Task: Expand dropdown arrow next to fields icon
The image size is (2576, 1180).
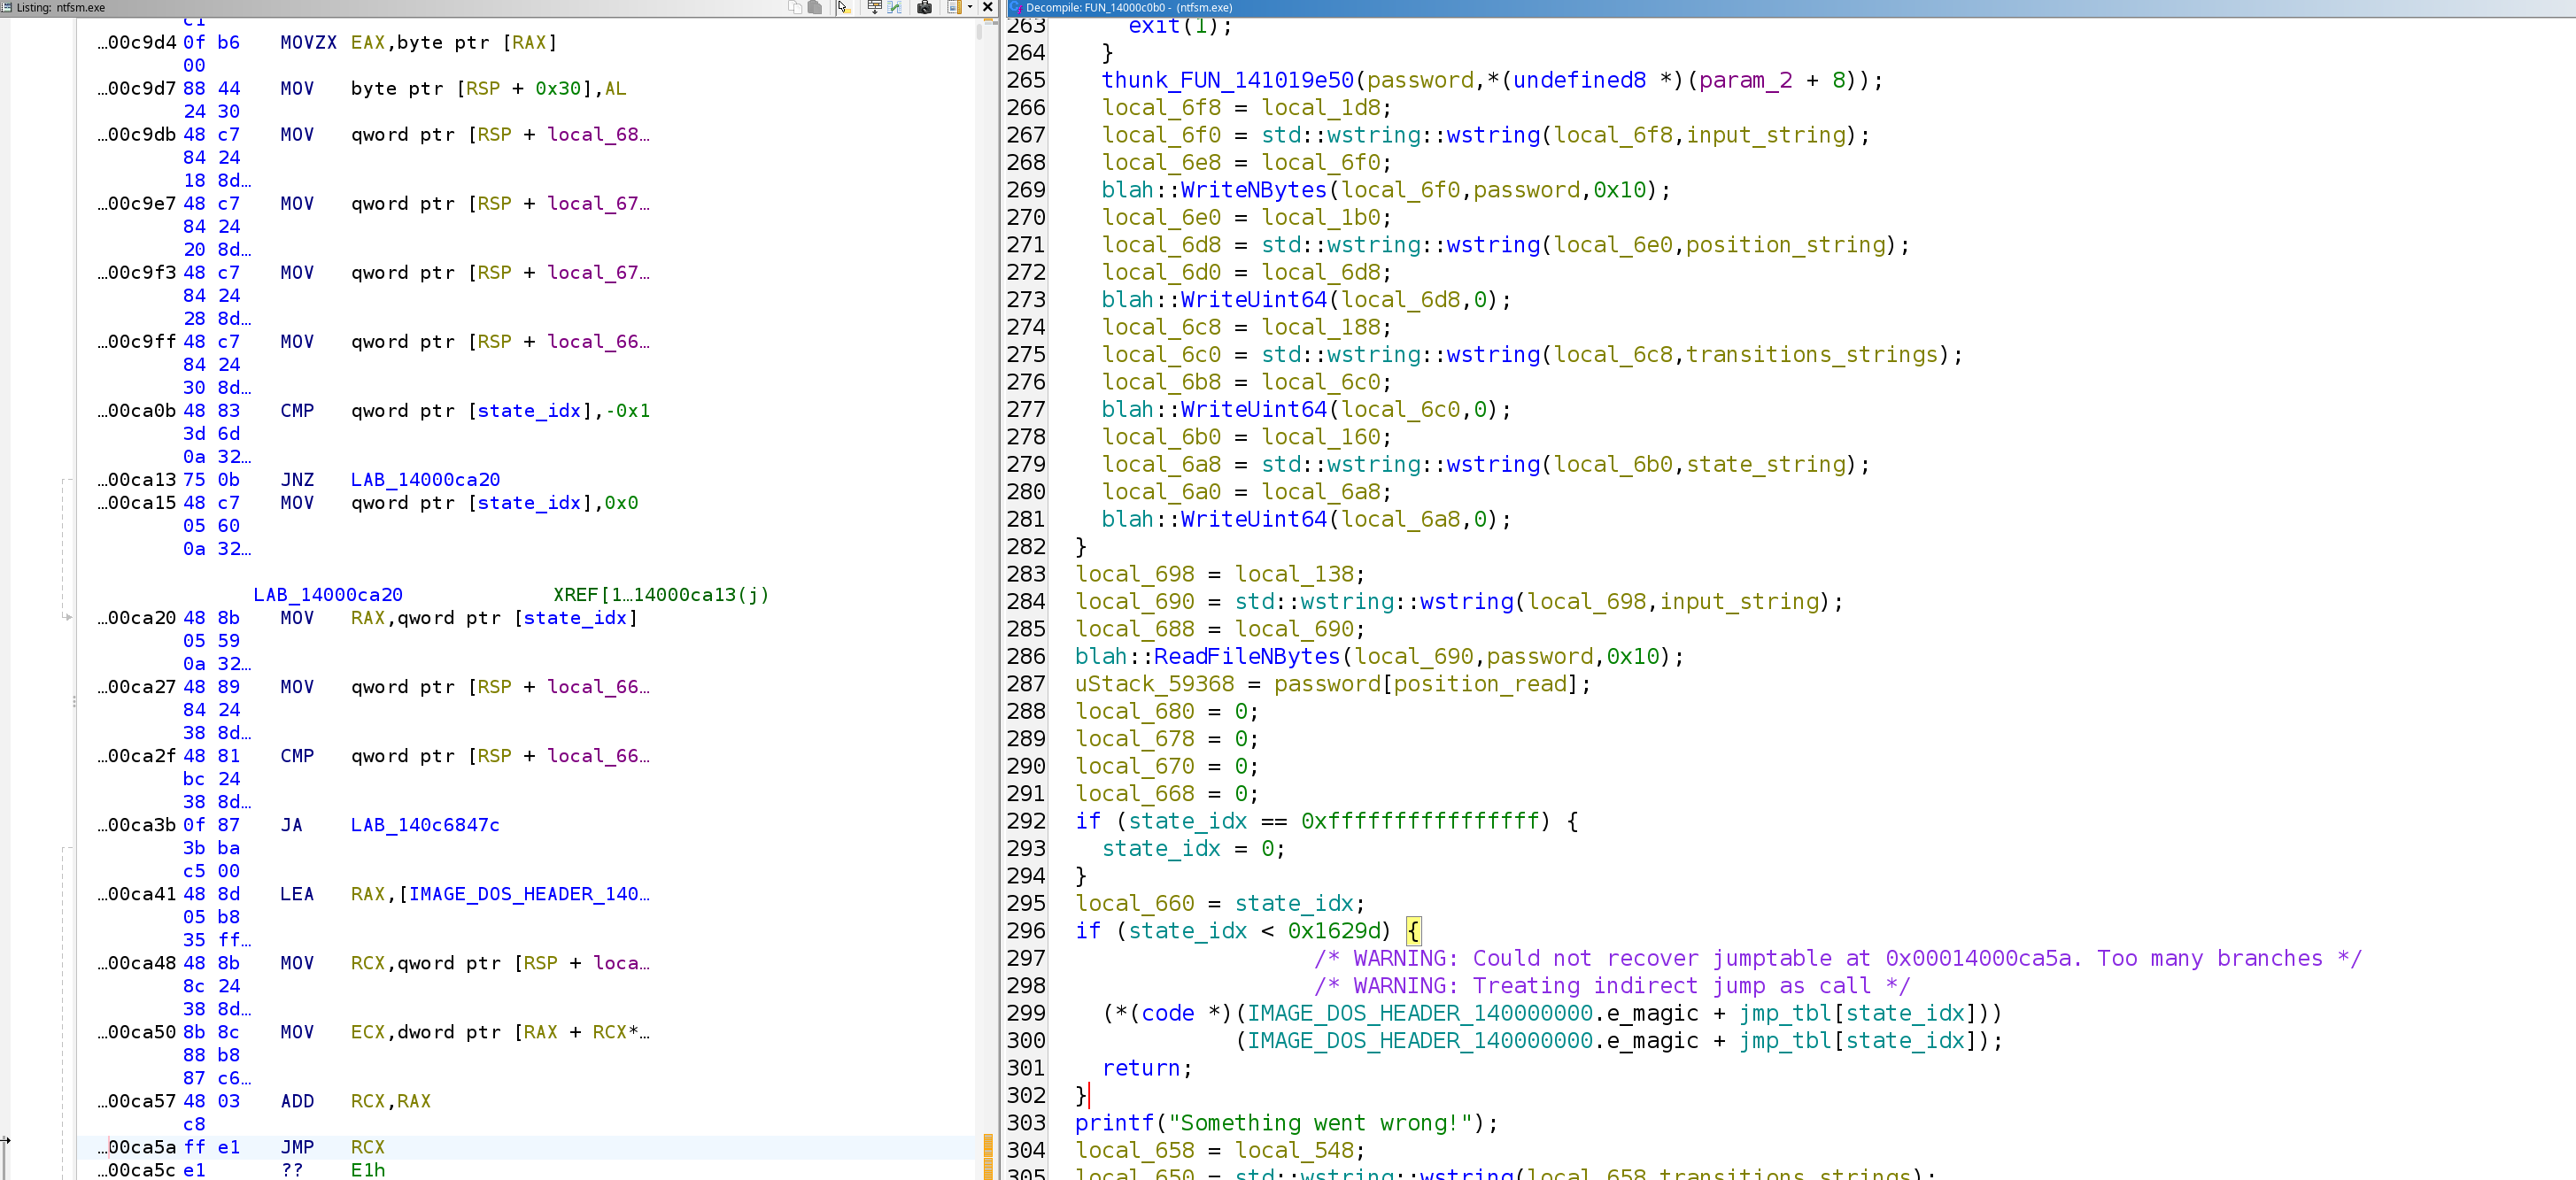Action: 970,7
